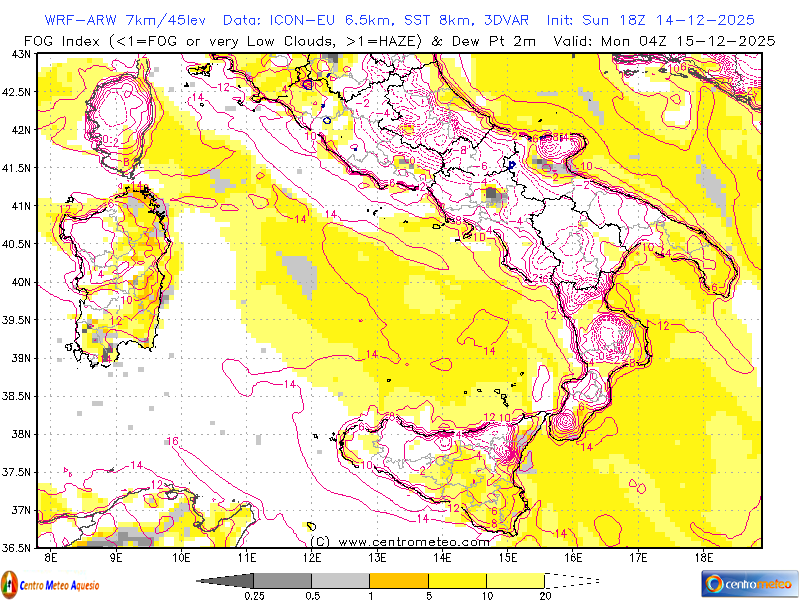800x600 pixels.
Task: Click the 36.5N latitude axis label
Action: pos(17,548)
